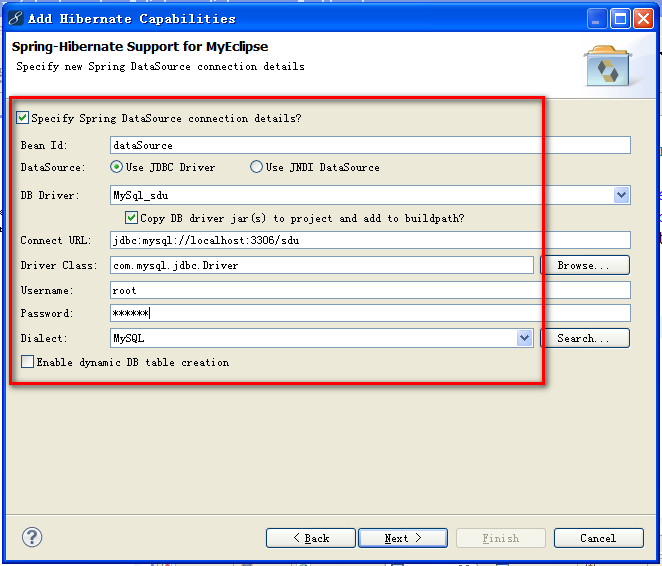The image size is (662, 566).
Task: Close the dialog with the X button
Action: click(643, 19)
